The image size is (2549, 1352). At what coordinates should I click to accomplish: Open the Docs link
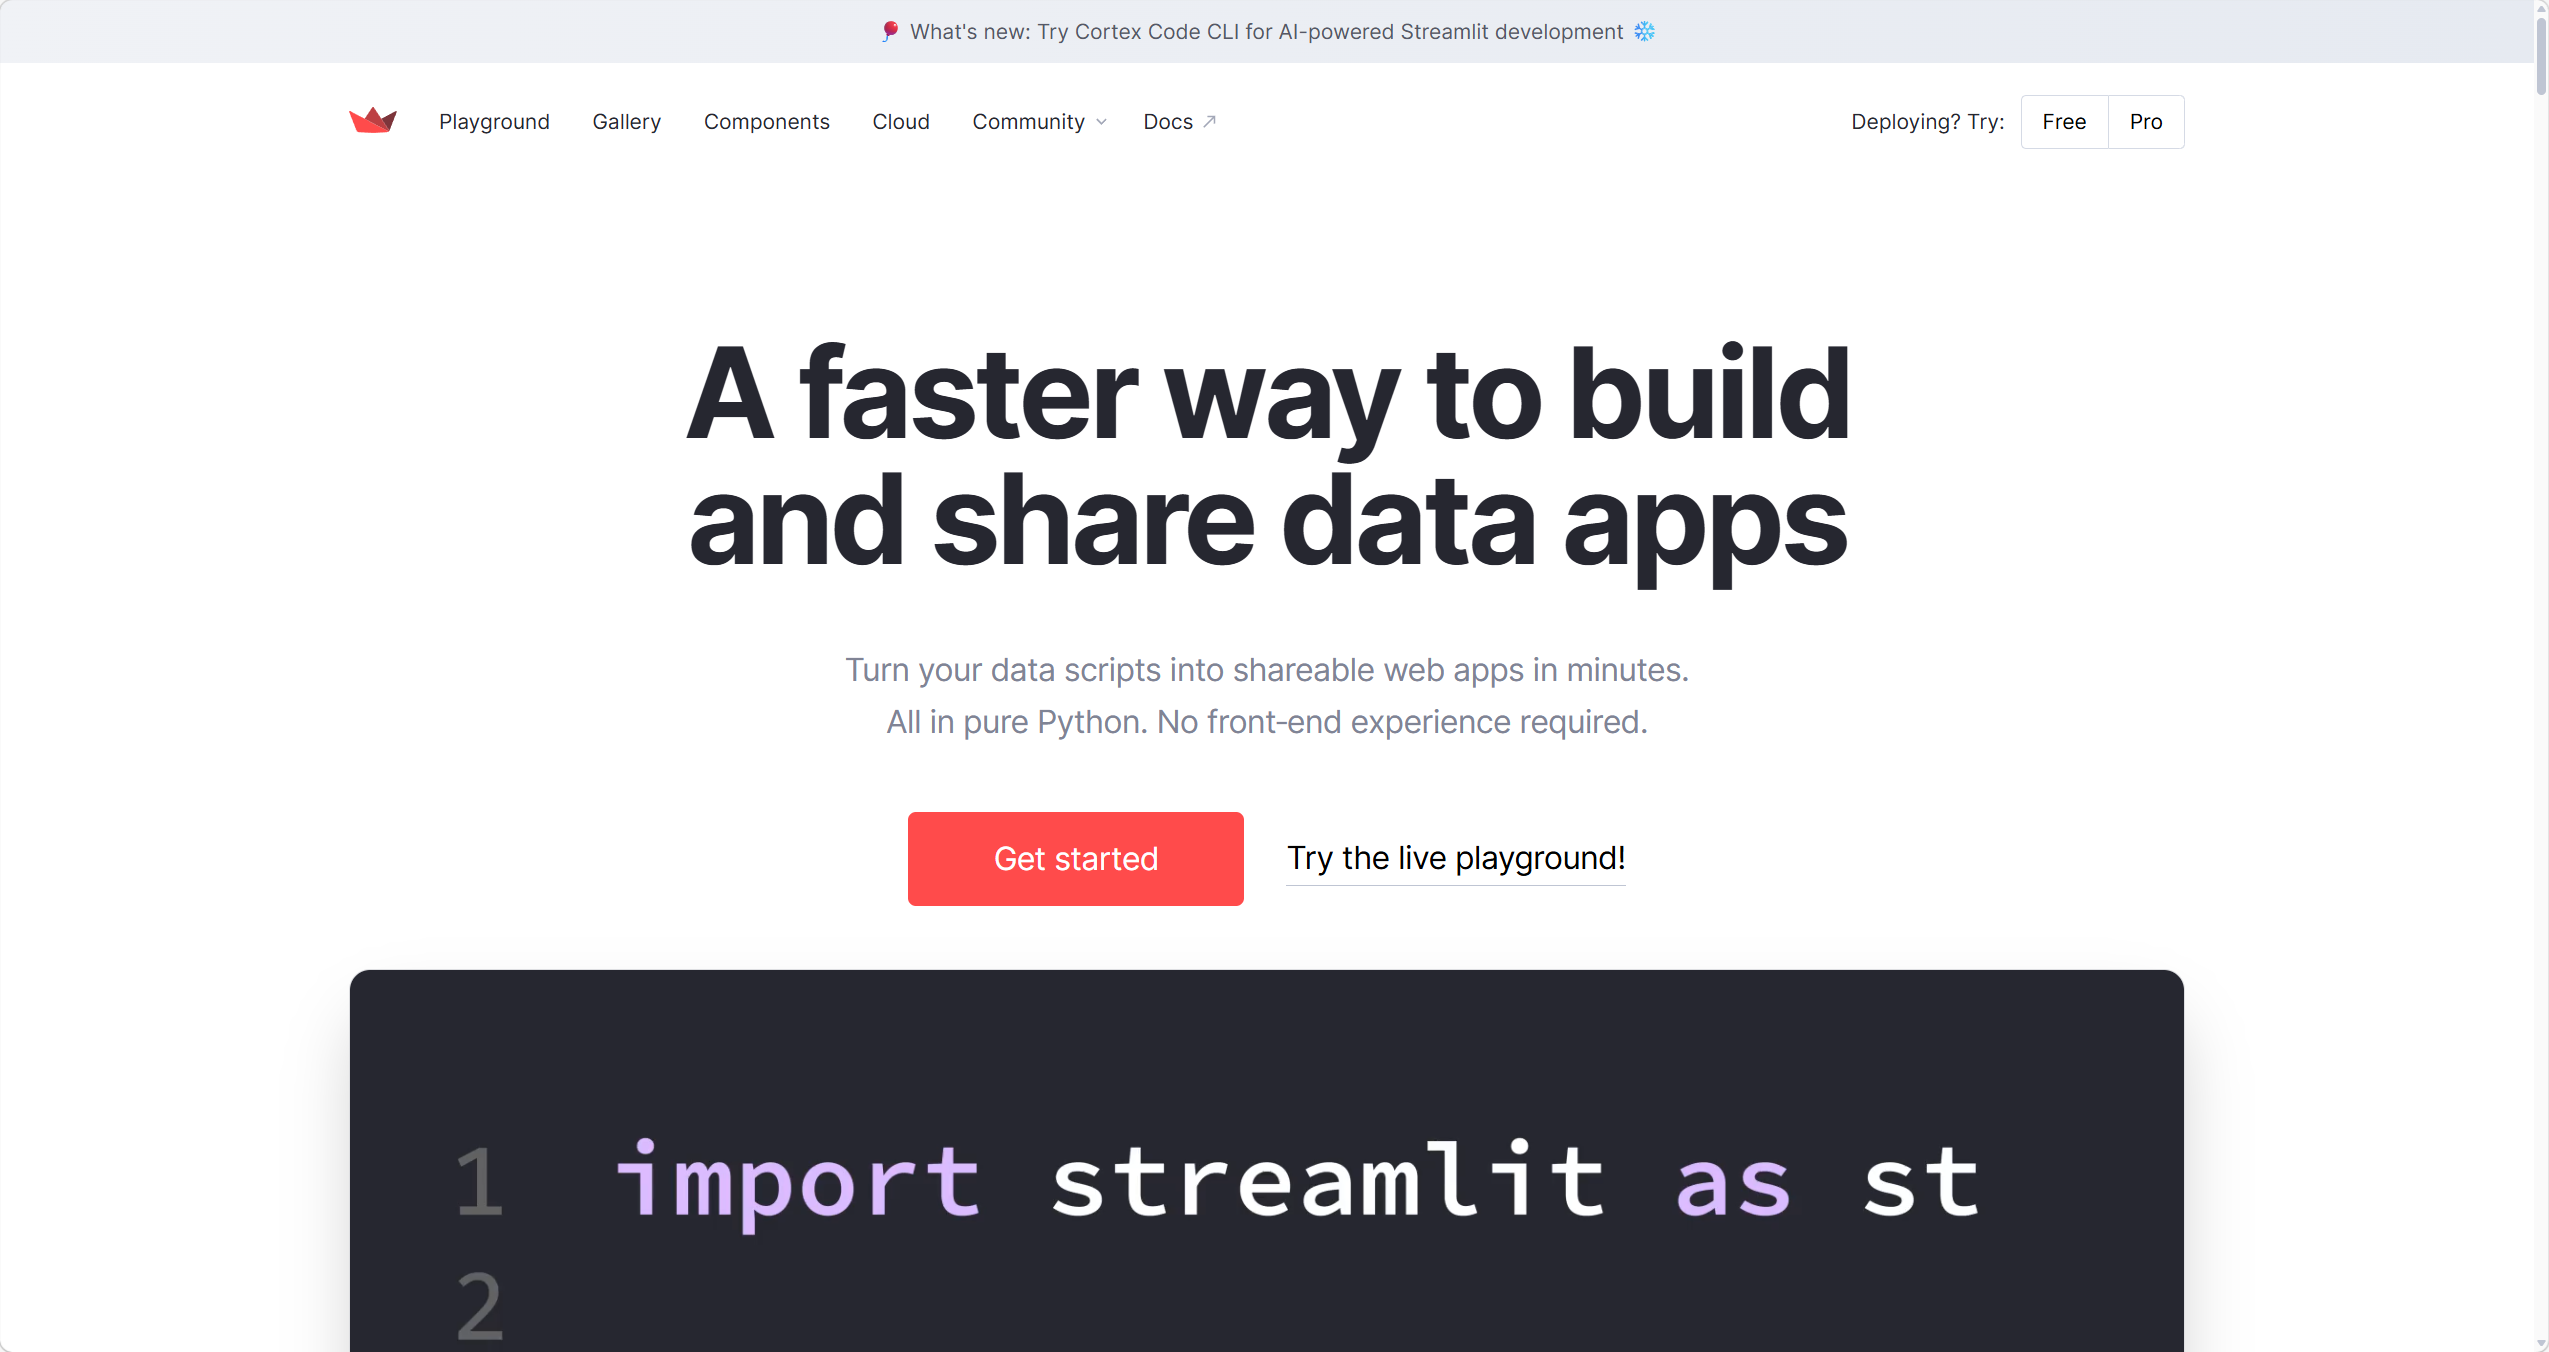pos(1167,122)
